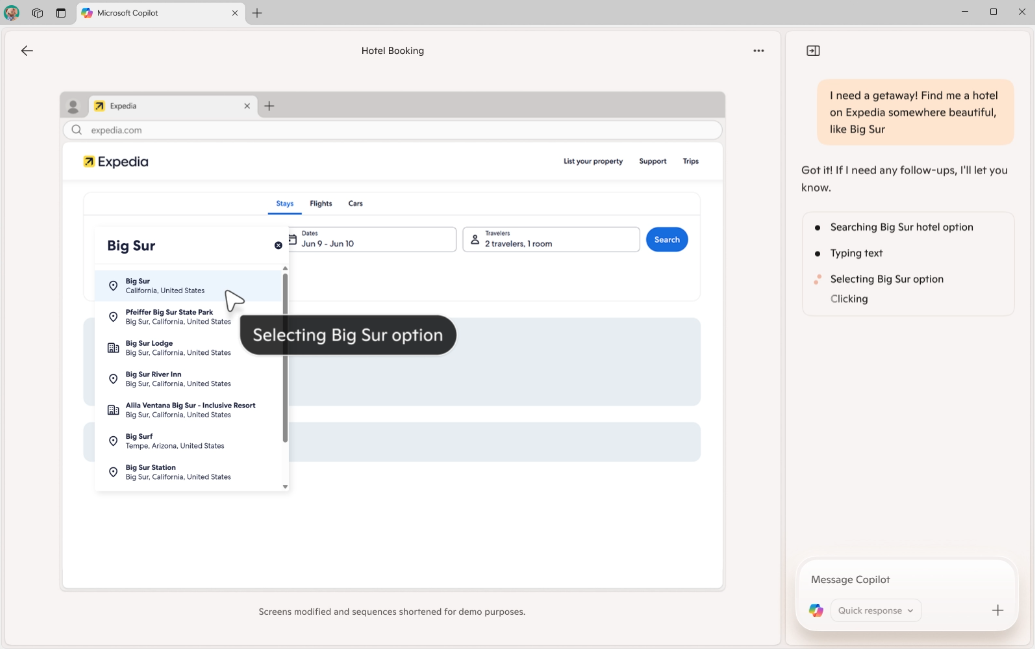Click the Hotel Booking title
The height and width of the screenshot is (649, 1035).
tap(393, 51)
